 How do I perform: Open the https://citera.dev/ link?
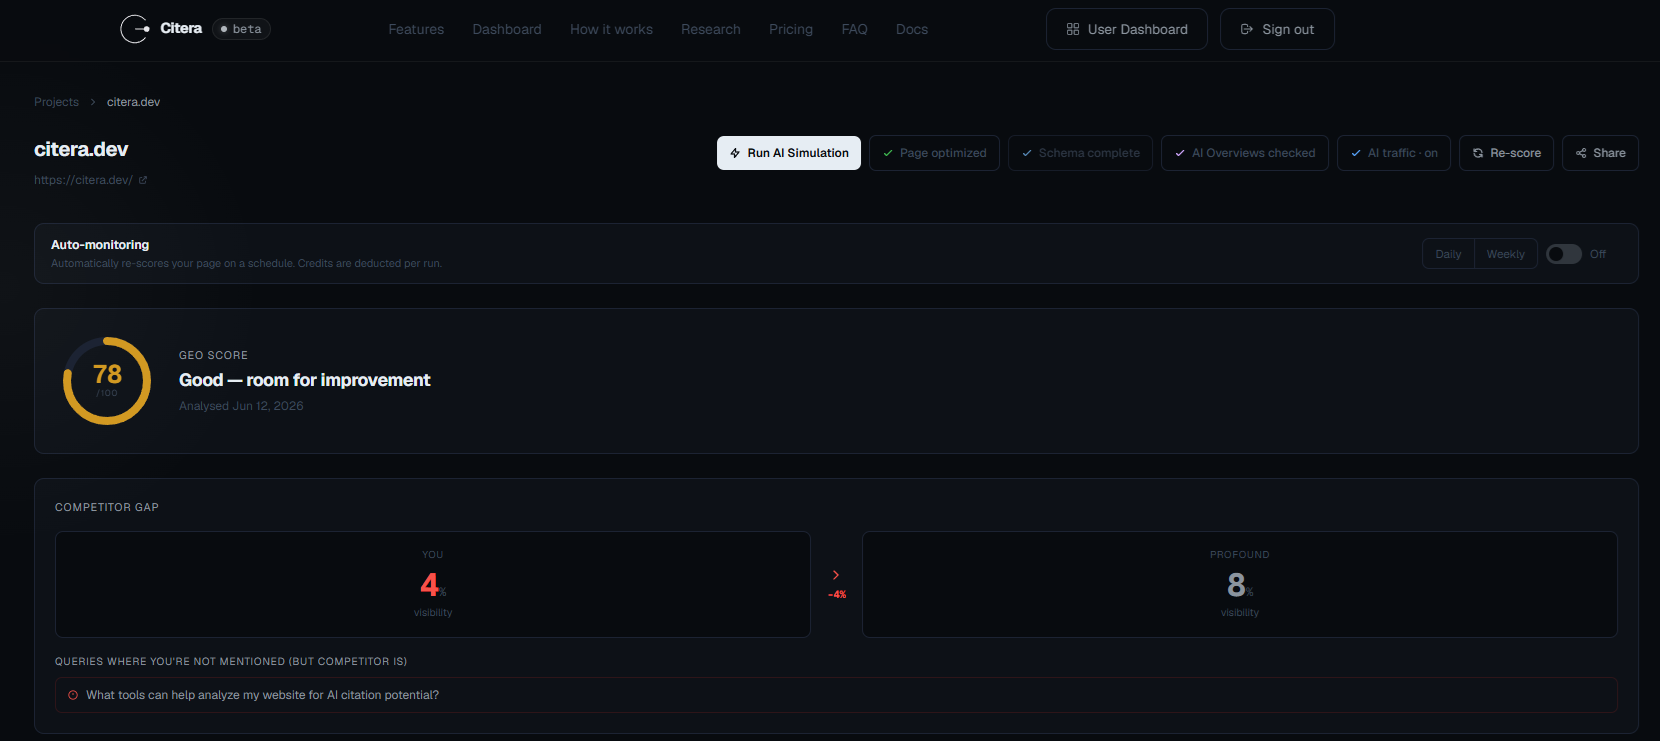point(83,180)
